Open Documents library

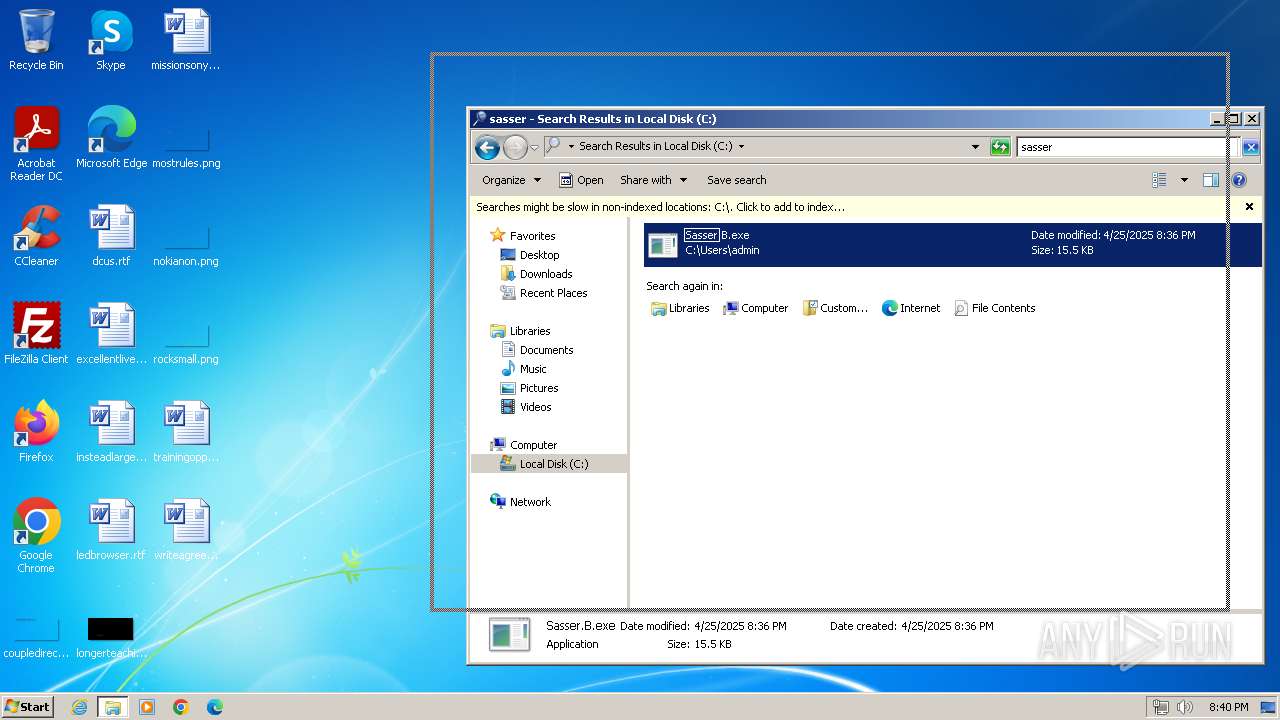click(546, 350)
